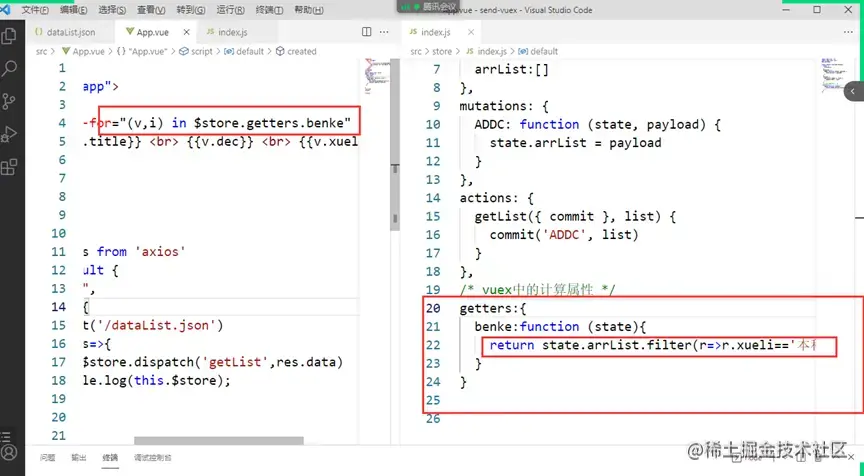Open the 查看(V) menu

[x=151, y=10]
